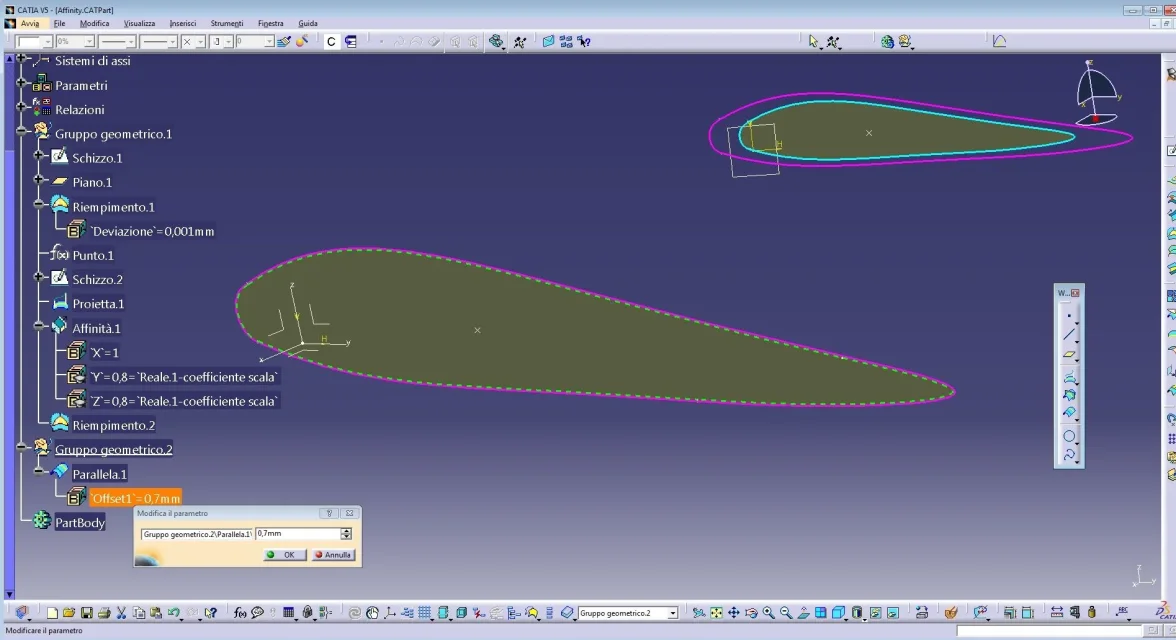Expand the Piano.1 tree node
The height and width of the screenshot is (640, 1176).
click(x=39, y=179)
